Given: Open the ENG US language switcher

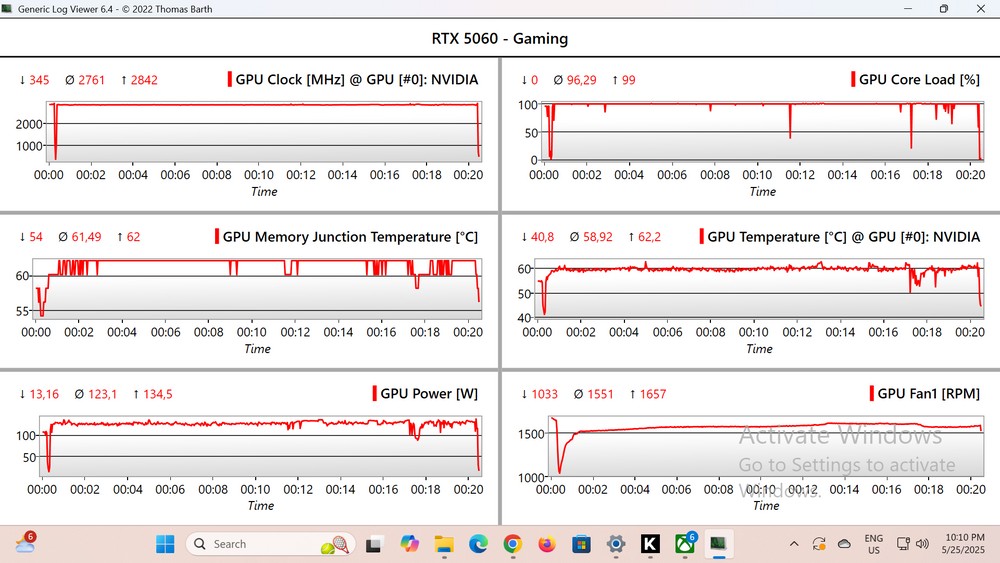Looking at the screenshot, I should coord(873,544).
